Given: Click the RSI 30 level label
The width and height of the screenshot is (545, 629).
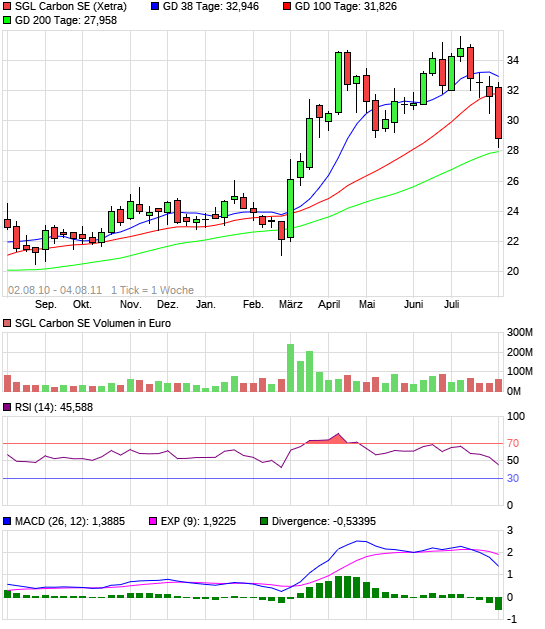Looking at the screenshot, I should (x=513, y=478).
